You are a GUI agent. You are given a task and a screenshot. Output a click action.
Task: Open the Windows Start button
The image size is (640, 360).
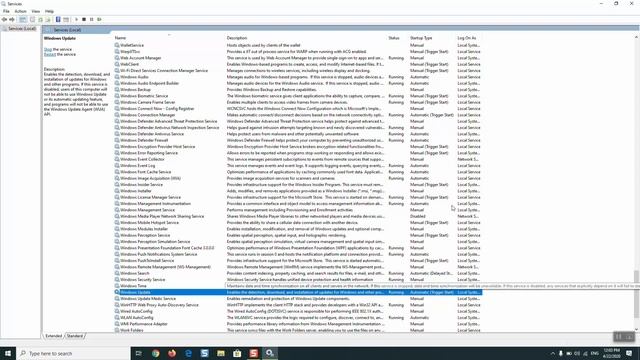pyautogui.click(x=8, y=353)
